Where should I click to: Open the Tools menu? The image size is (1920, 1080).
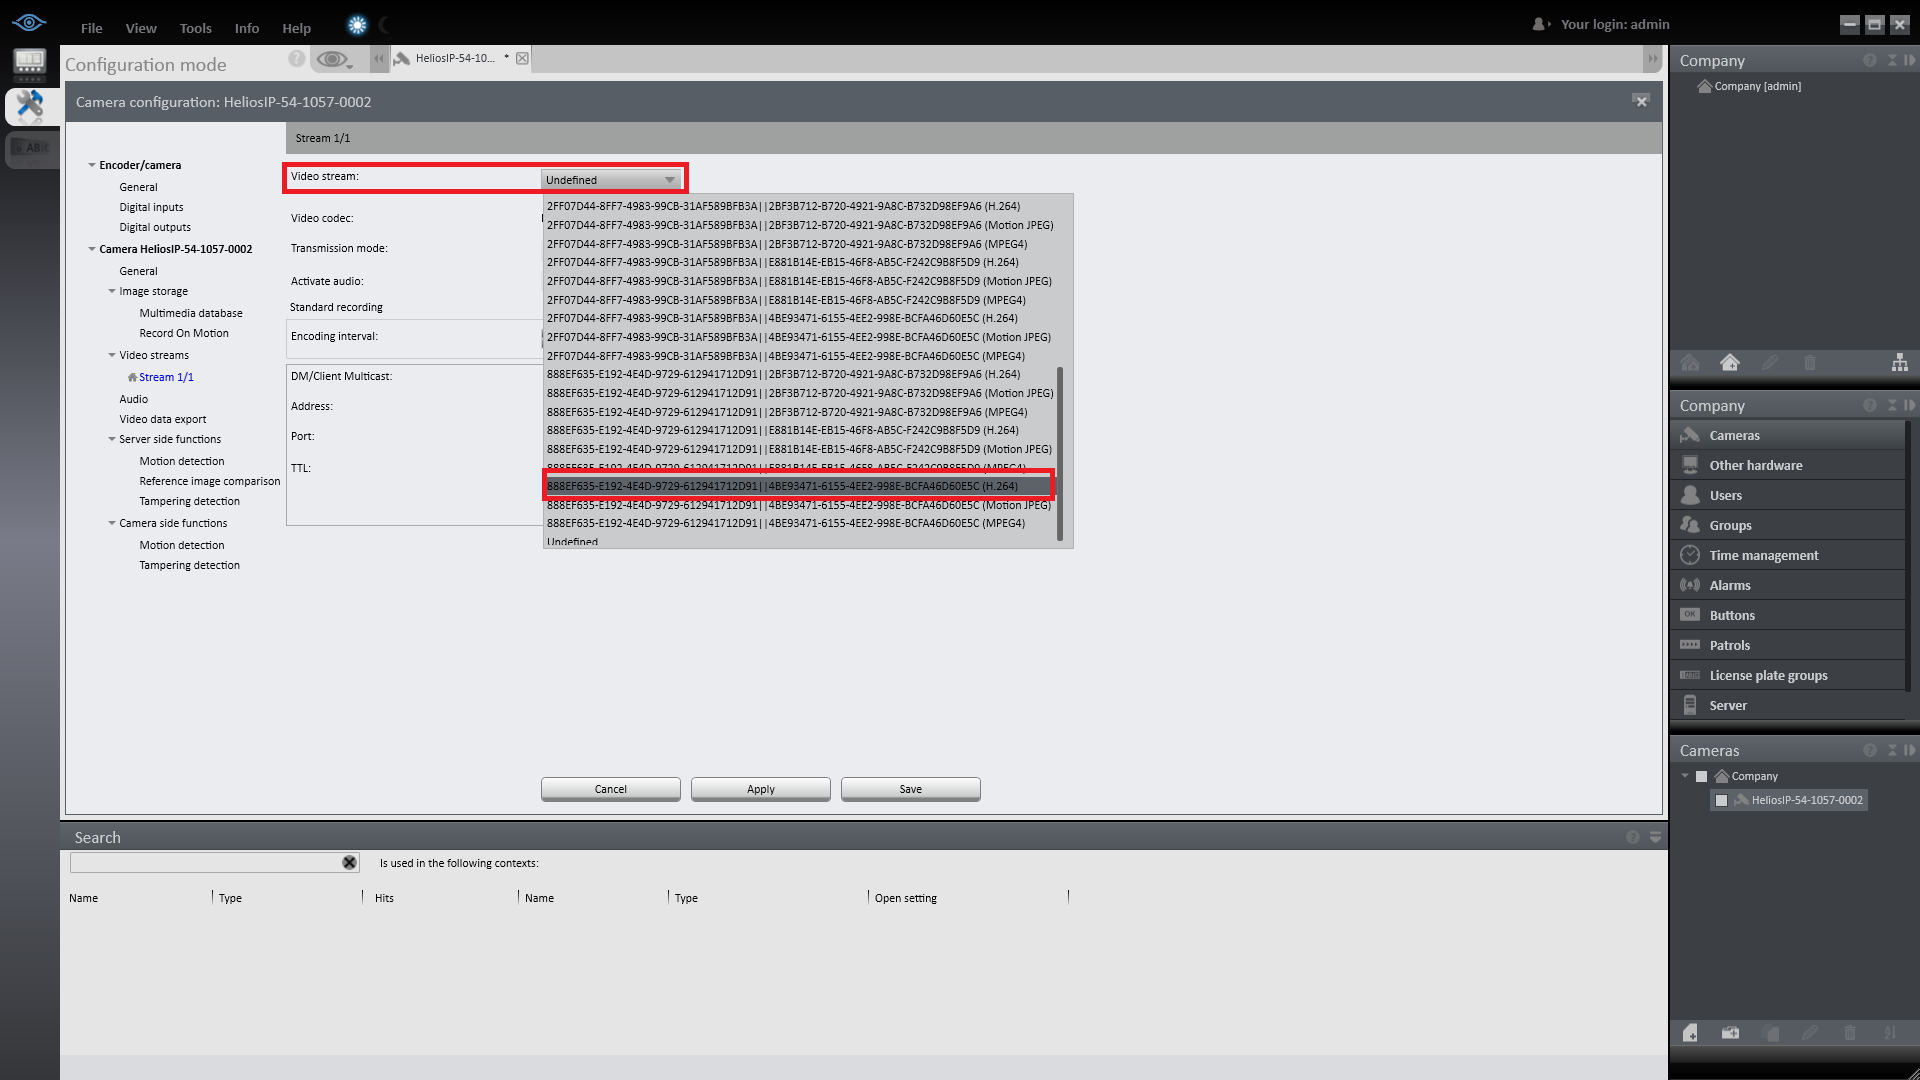(195, 28)
